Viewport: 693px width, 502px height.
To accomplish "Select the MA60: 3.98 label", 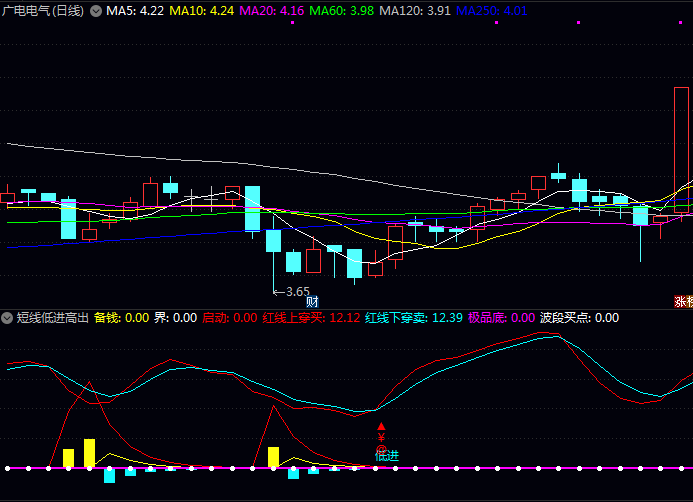I will (342, 11).
